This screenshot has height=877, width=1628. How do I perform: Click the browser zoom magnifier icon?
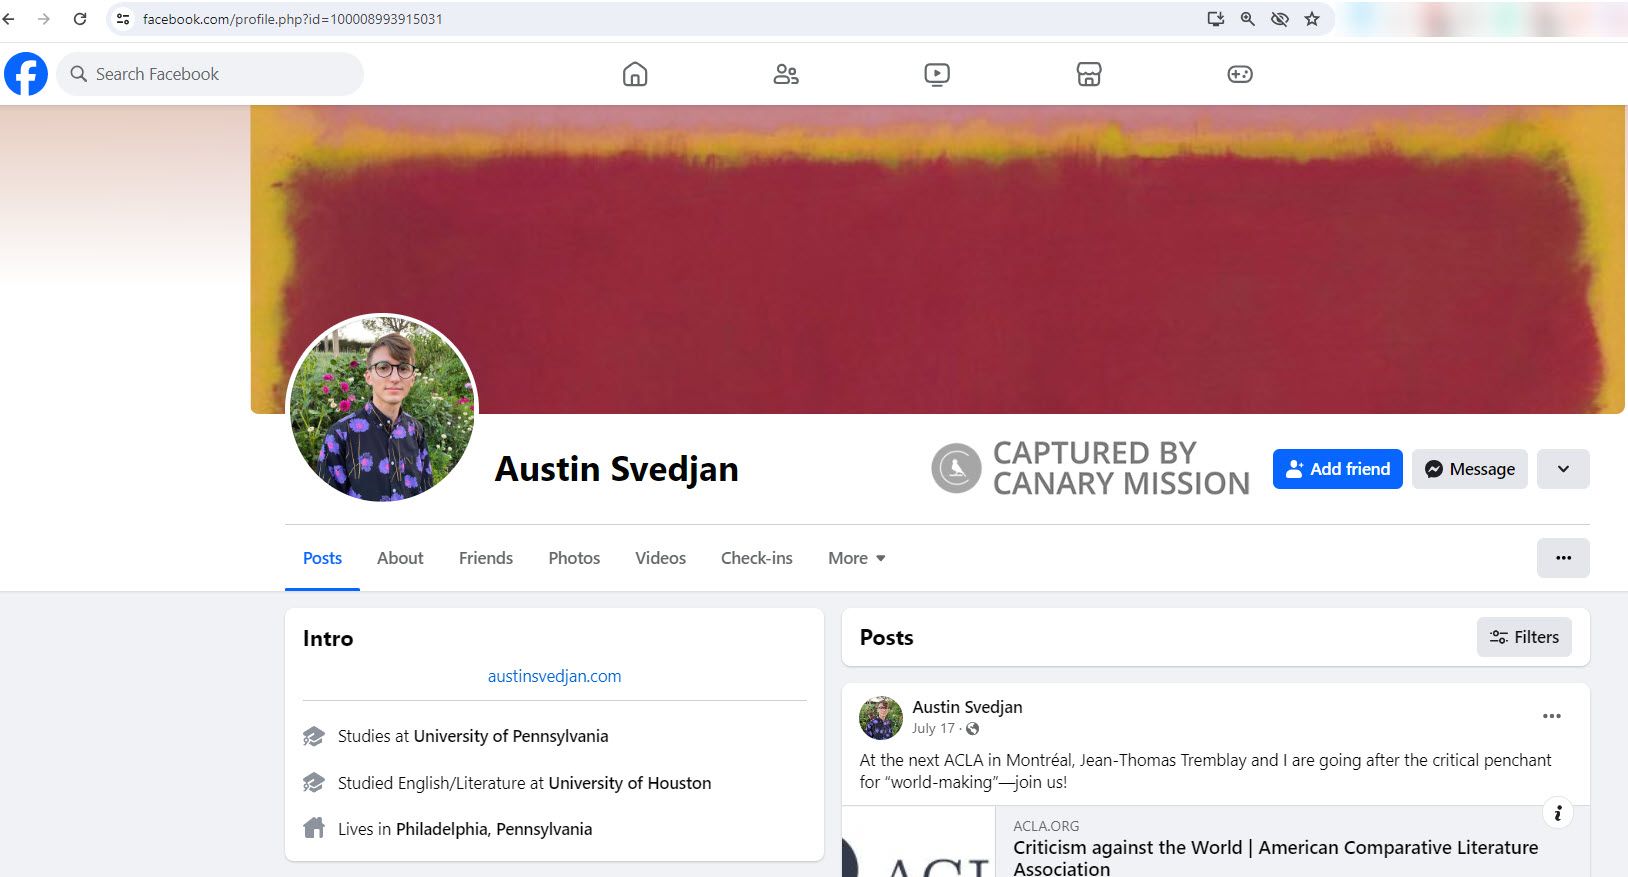coord(1248,19)
